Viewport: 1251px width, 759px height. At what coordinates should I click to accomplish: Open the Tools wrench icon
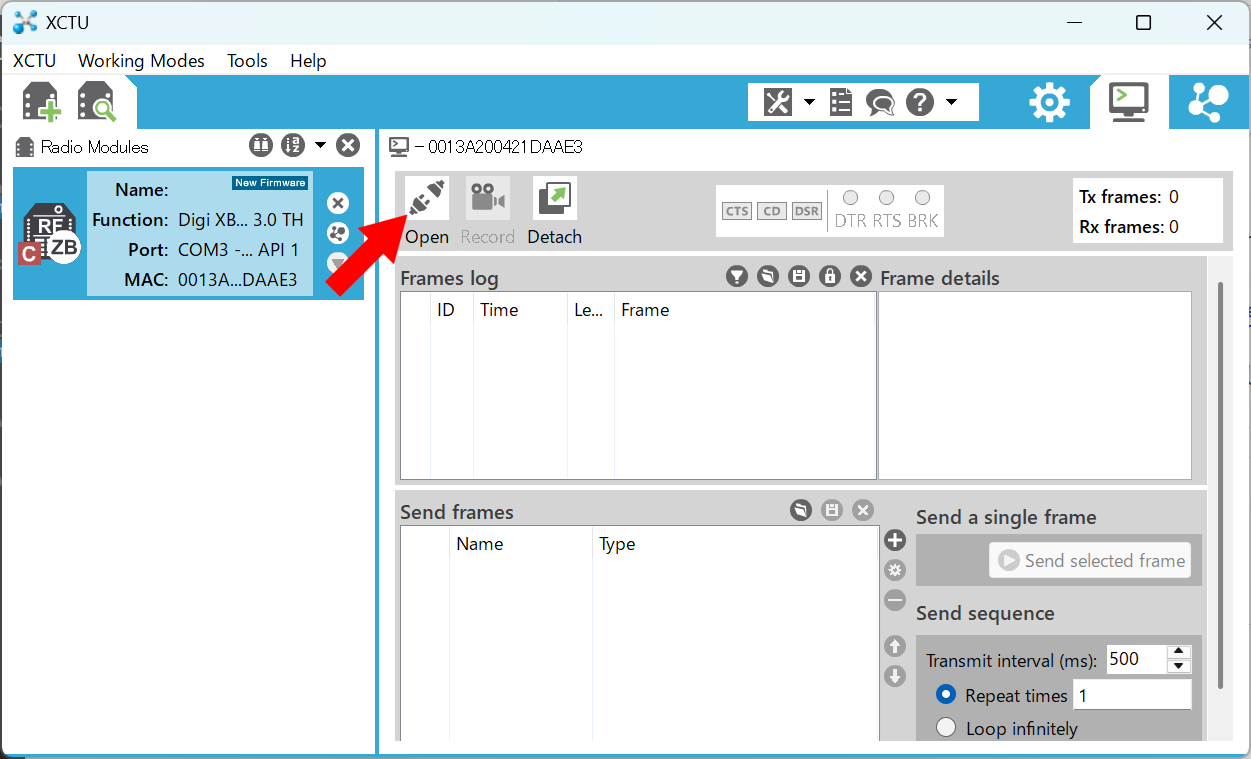(x=778, y=102)
